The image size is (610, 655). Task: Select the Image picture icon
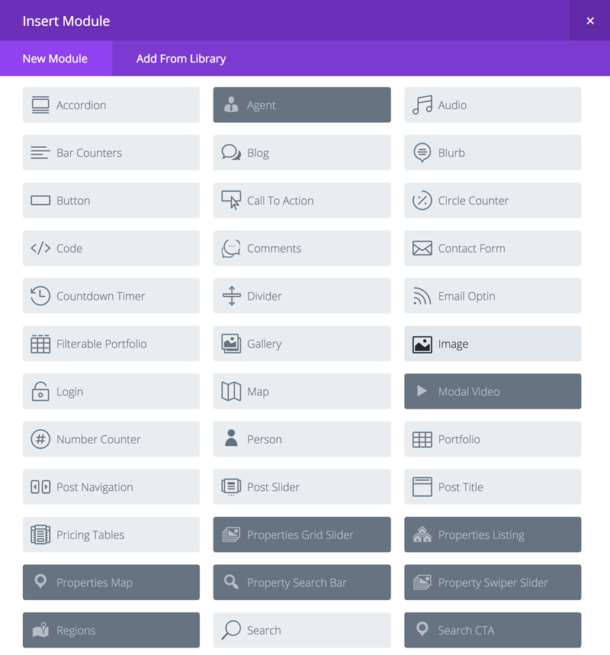[422, 345]
